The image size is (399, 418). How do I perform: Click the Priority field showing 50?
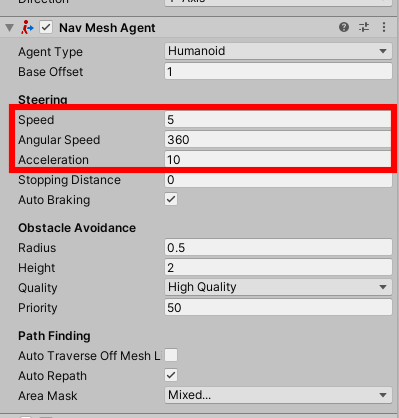278,307
